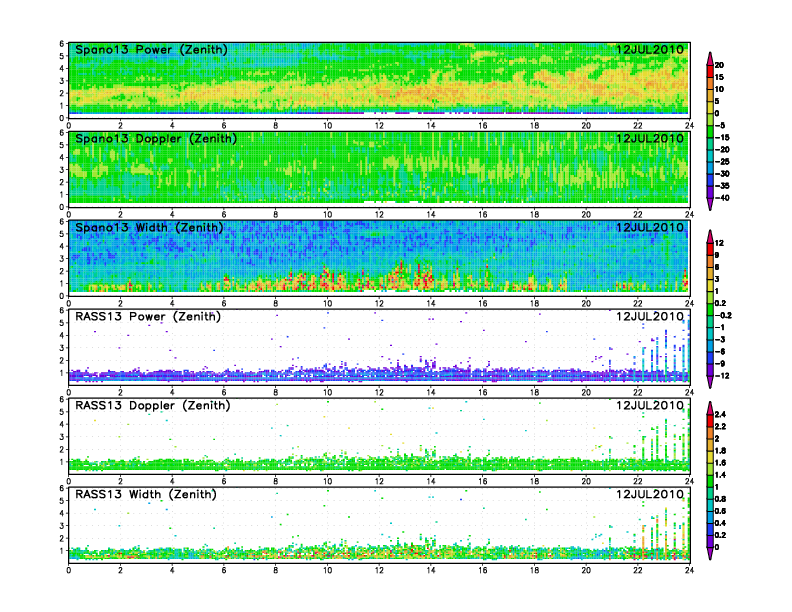
Task: Click hour 22 tick under RASS13 Power plot
Action: coord(637,392)
